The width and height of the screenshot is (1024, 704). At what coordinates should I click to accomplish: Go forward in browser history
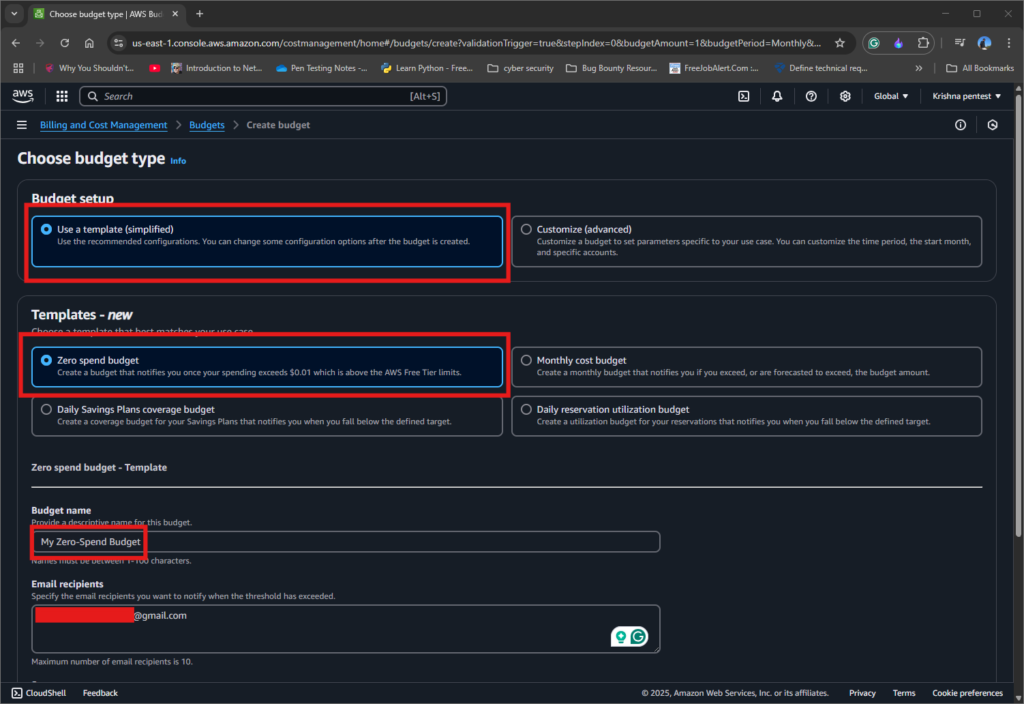coord(40,43)
